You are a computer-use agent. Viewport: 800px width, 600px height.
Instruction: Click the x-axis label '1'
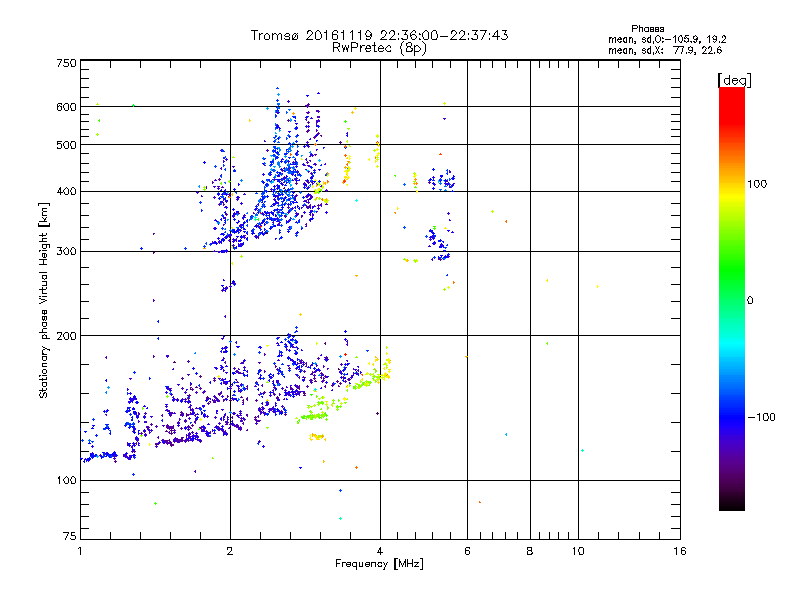tap(80, 551)
